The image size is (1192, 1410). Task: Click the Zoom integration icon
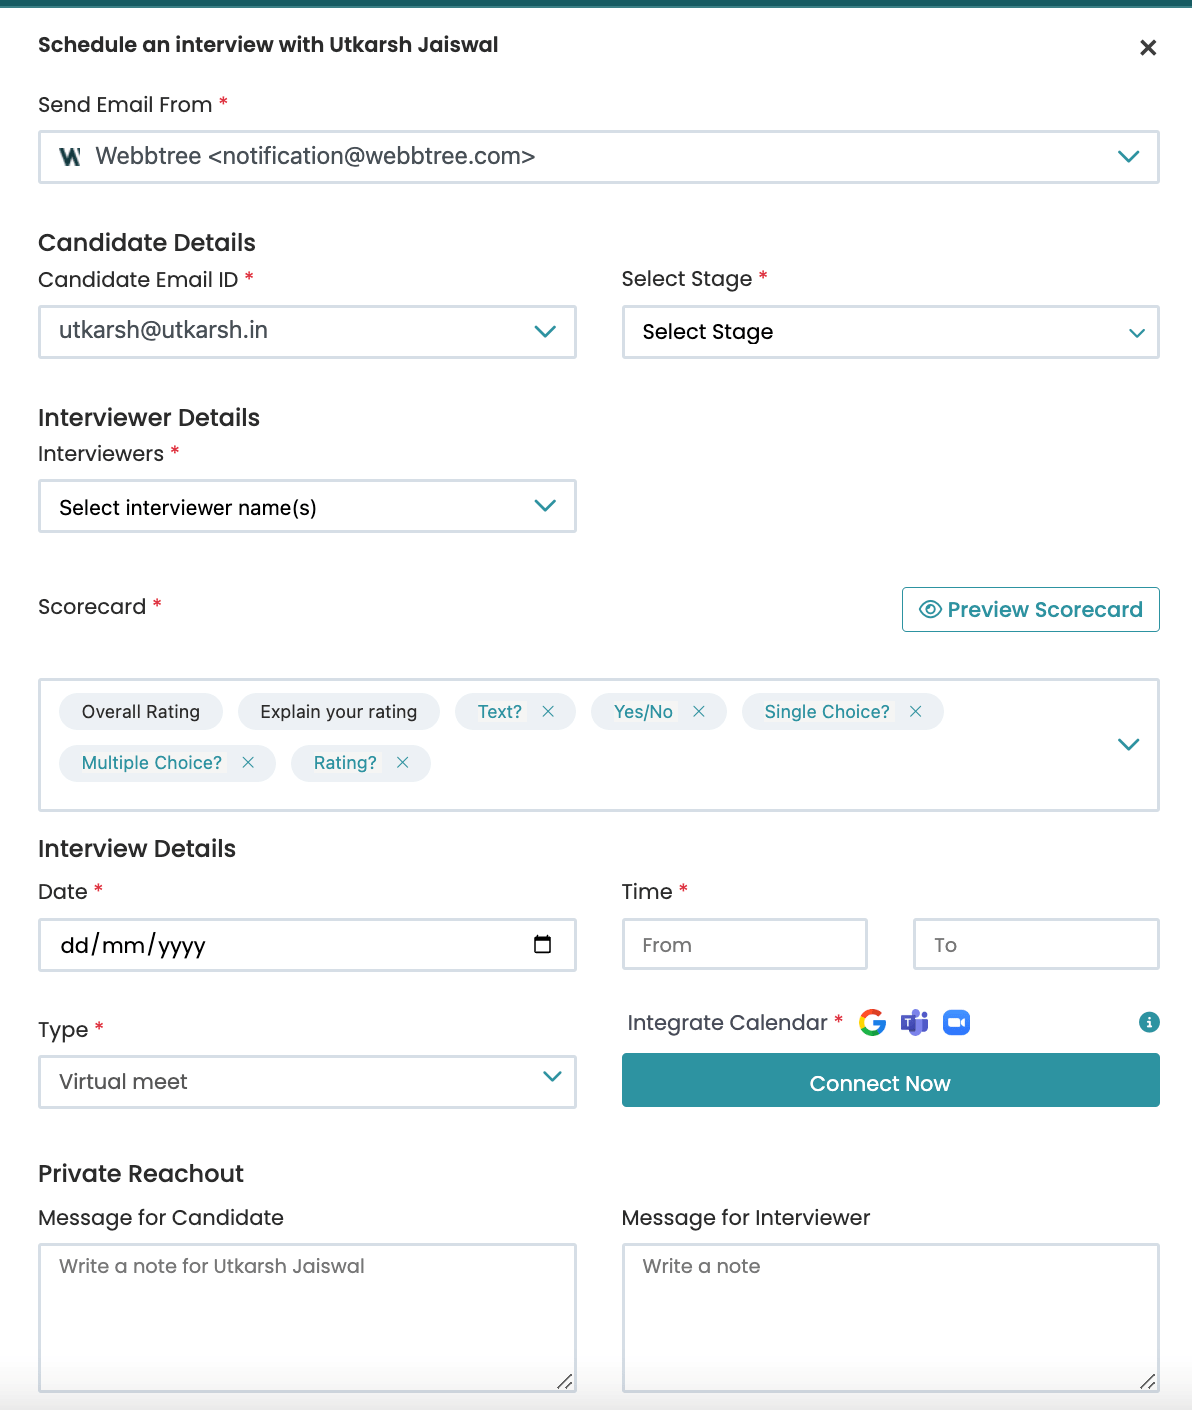click(x=956, y=1022)
